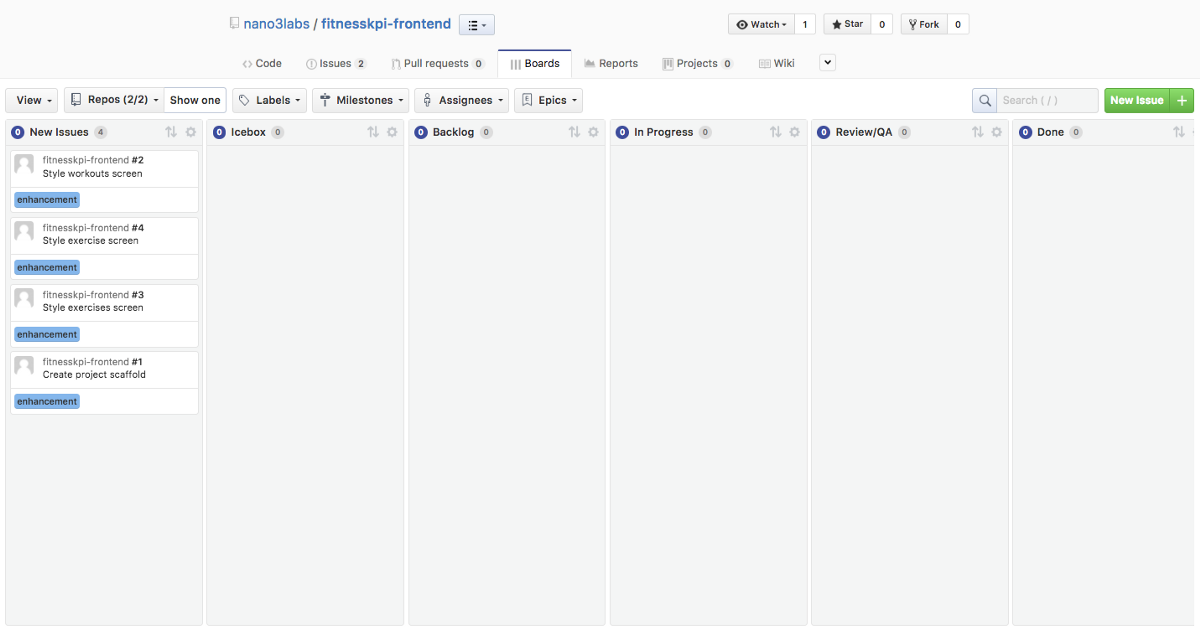Image resolution: width=1200 pixels, height=629 pixels.
Task: Expand the Milestones filter dropdown
Action: tap(361, 100)
